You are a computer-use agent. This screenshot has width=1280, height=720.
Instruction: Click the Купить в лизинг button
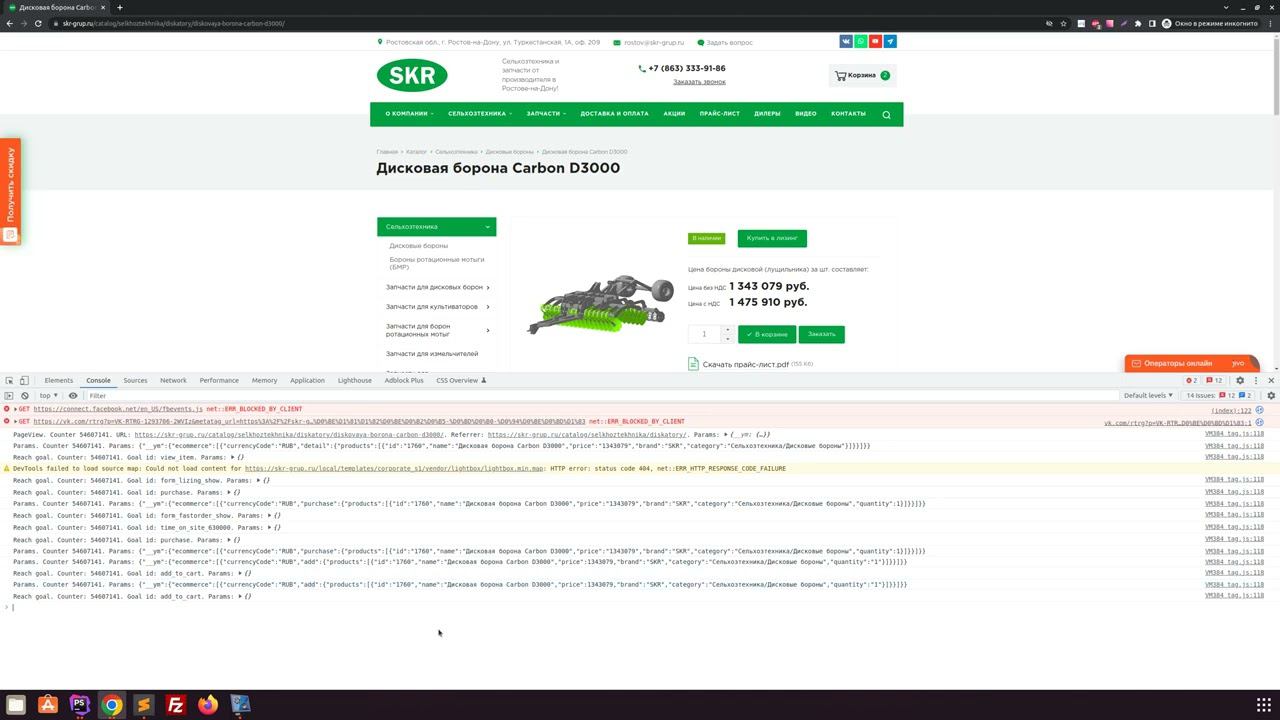coord(772,238)
